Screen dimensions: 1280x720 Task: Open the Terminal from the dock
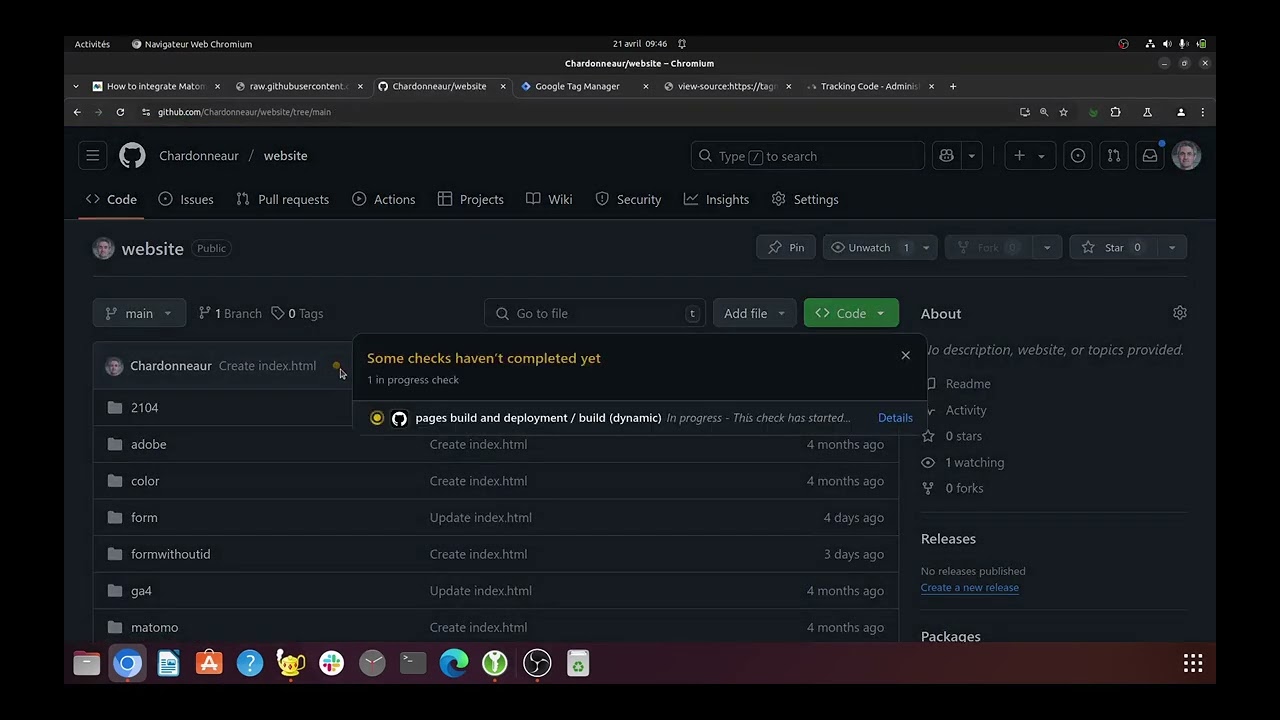tap(413, 663)
